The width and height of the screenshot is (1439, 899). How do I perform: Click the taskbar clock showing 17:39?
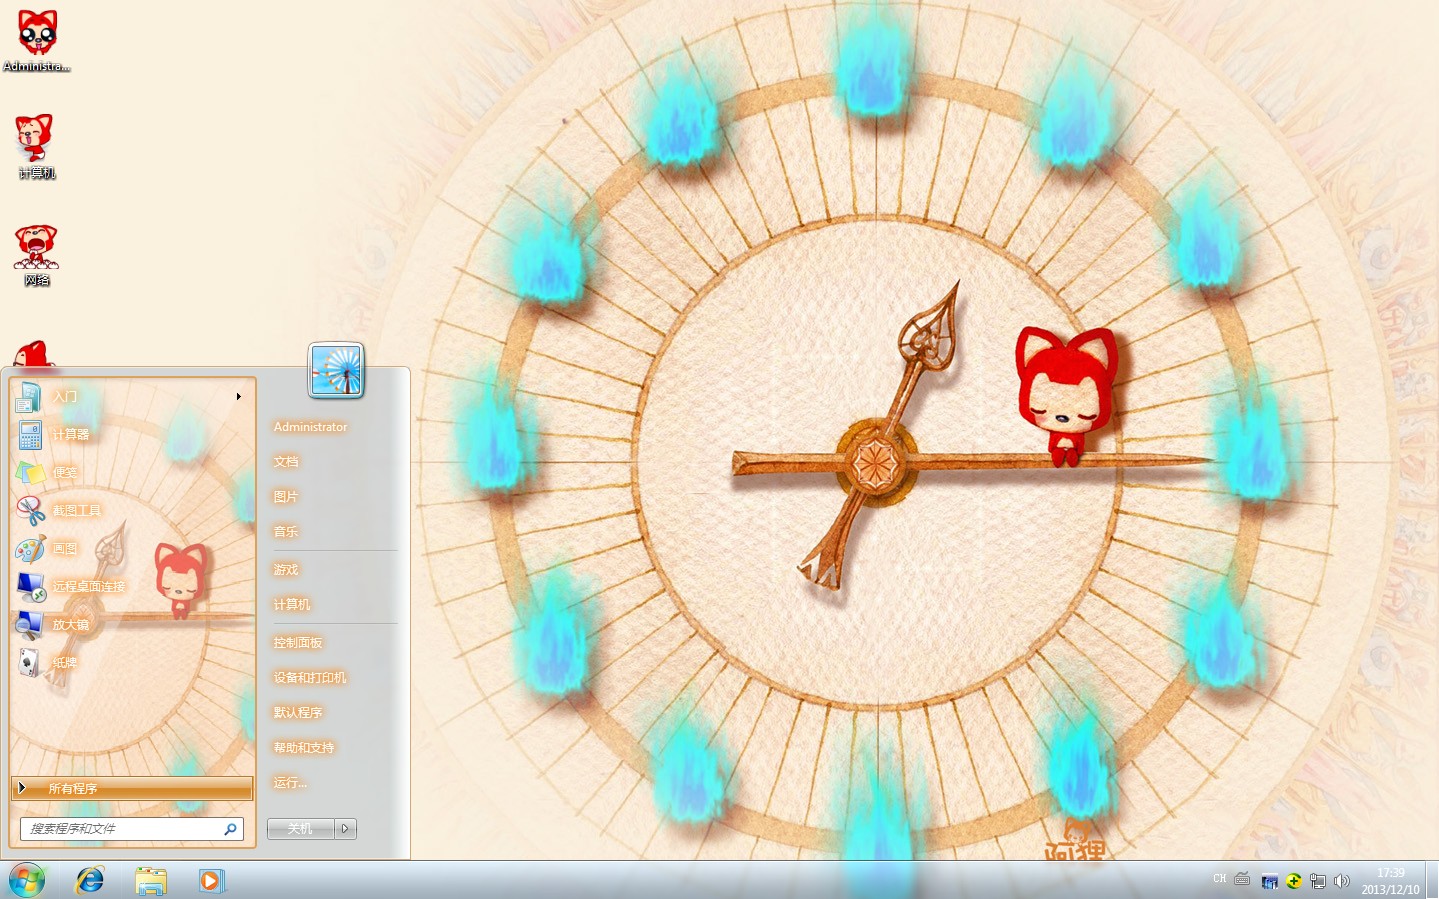coord(1390,881)
